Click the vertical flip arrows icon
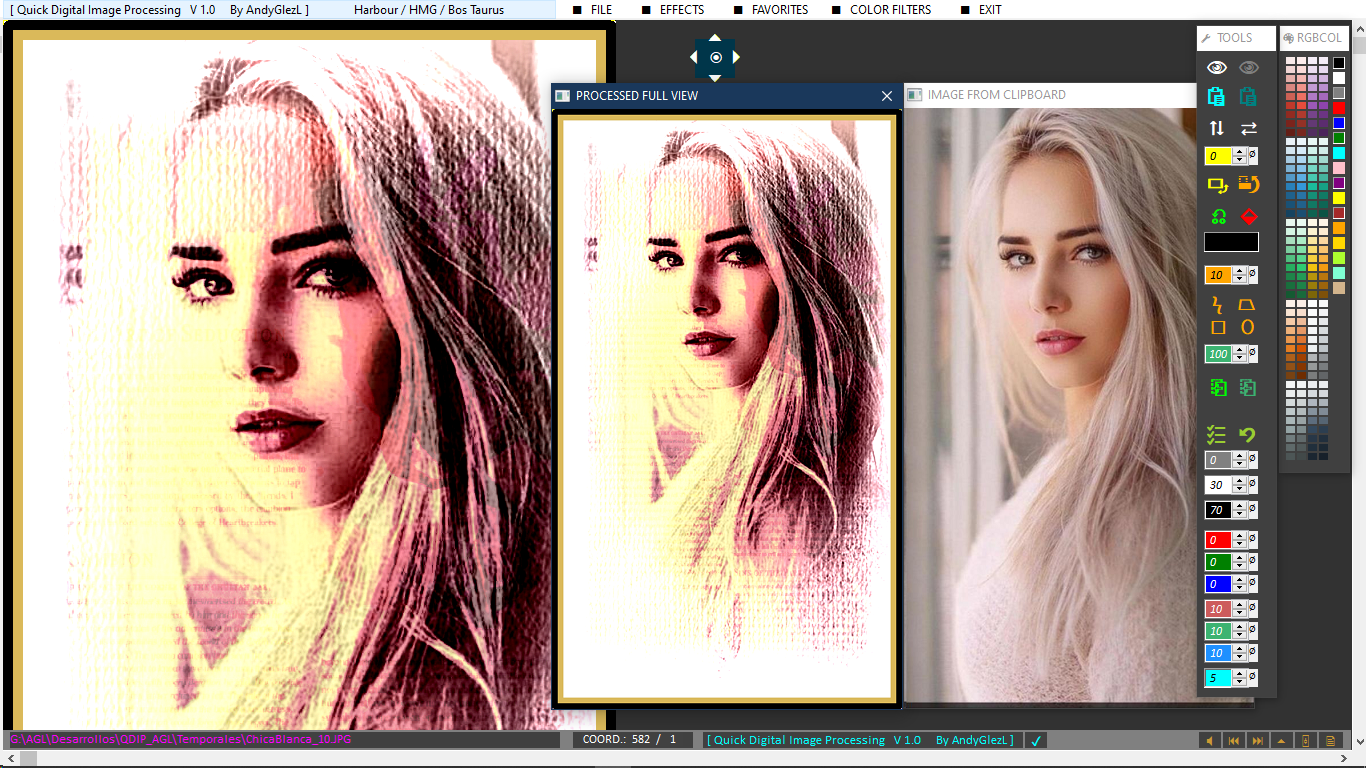This screenshot has height=768, width=1366. pos(1216,128)
